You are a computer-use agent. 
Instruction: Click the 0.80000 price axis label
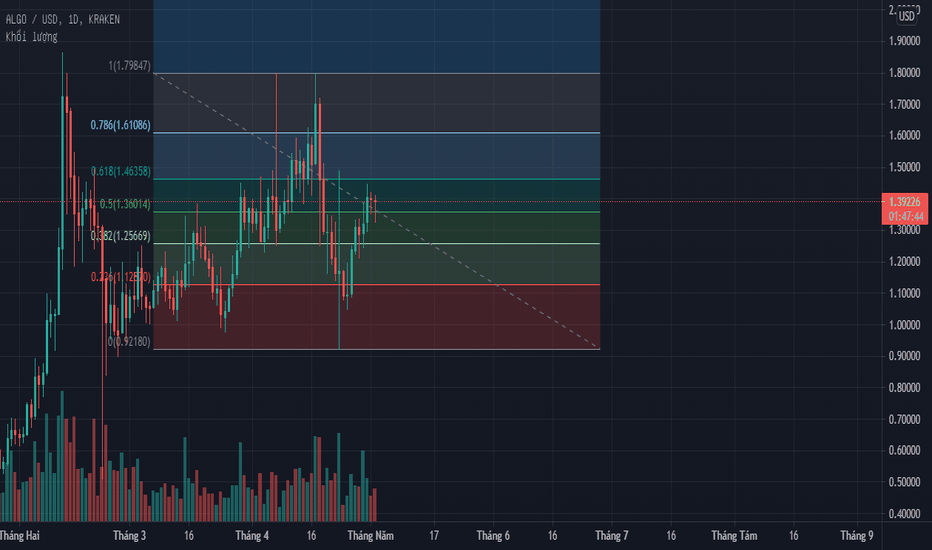905,388
